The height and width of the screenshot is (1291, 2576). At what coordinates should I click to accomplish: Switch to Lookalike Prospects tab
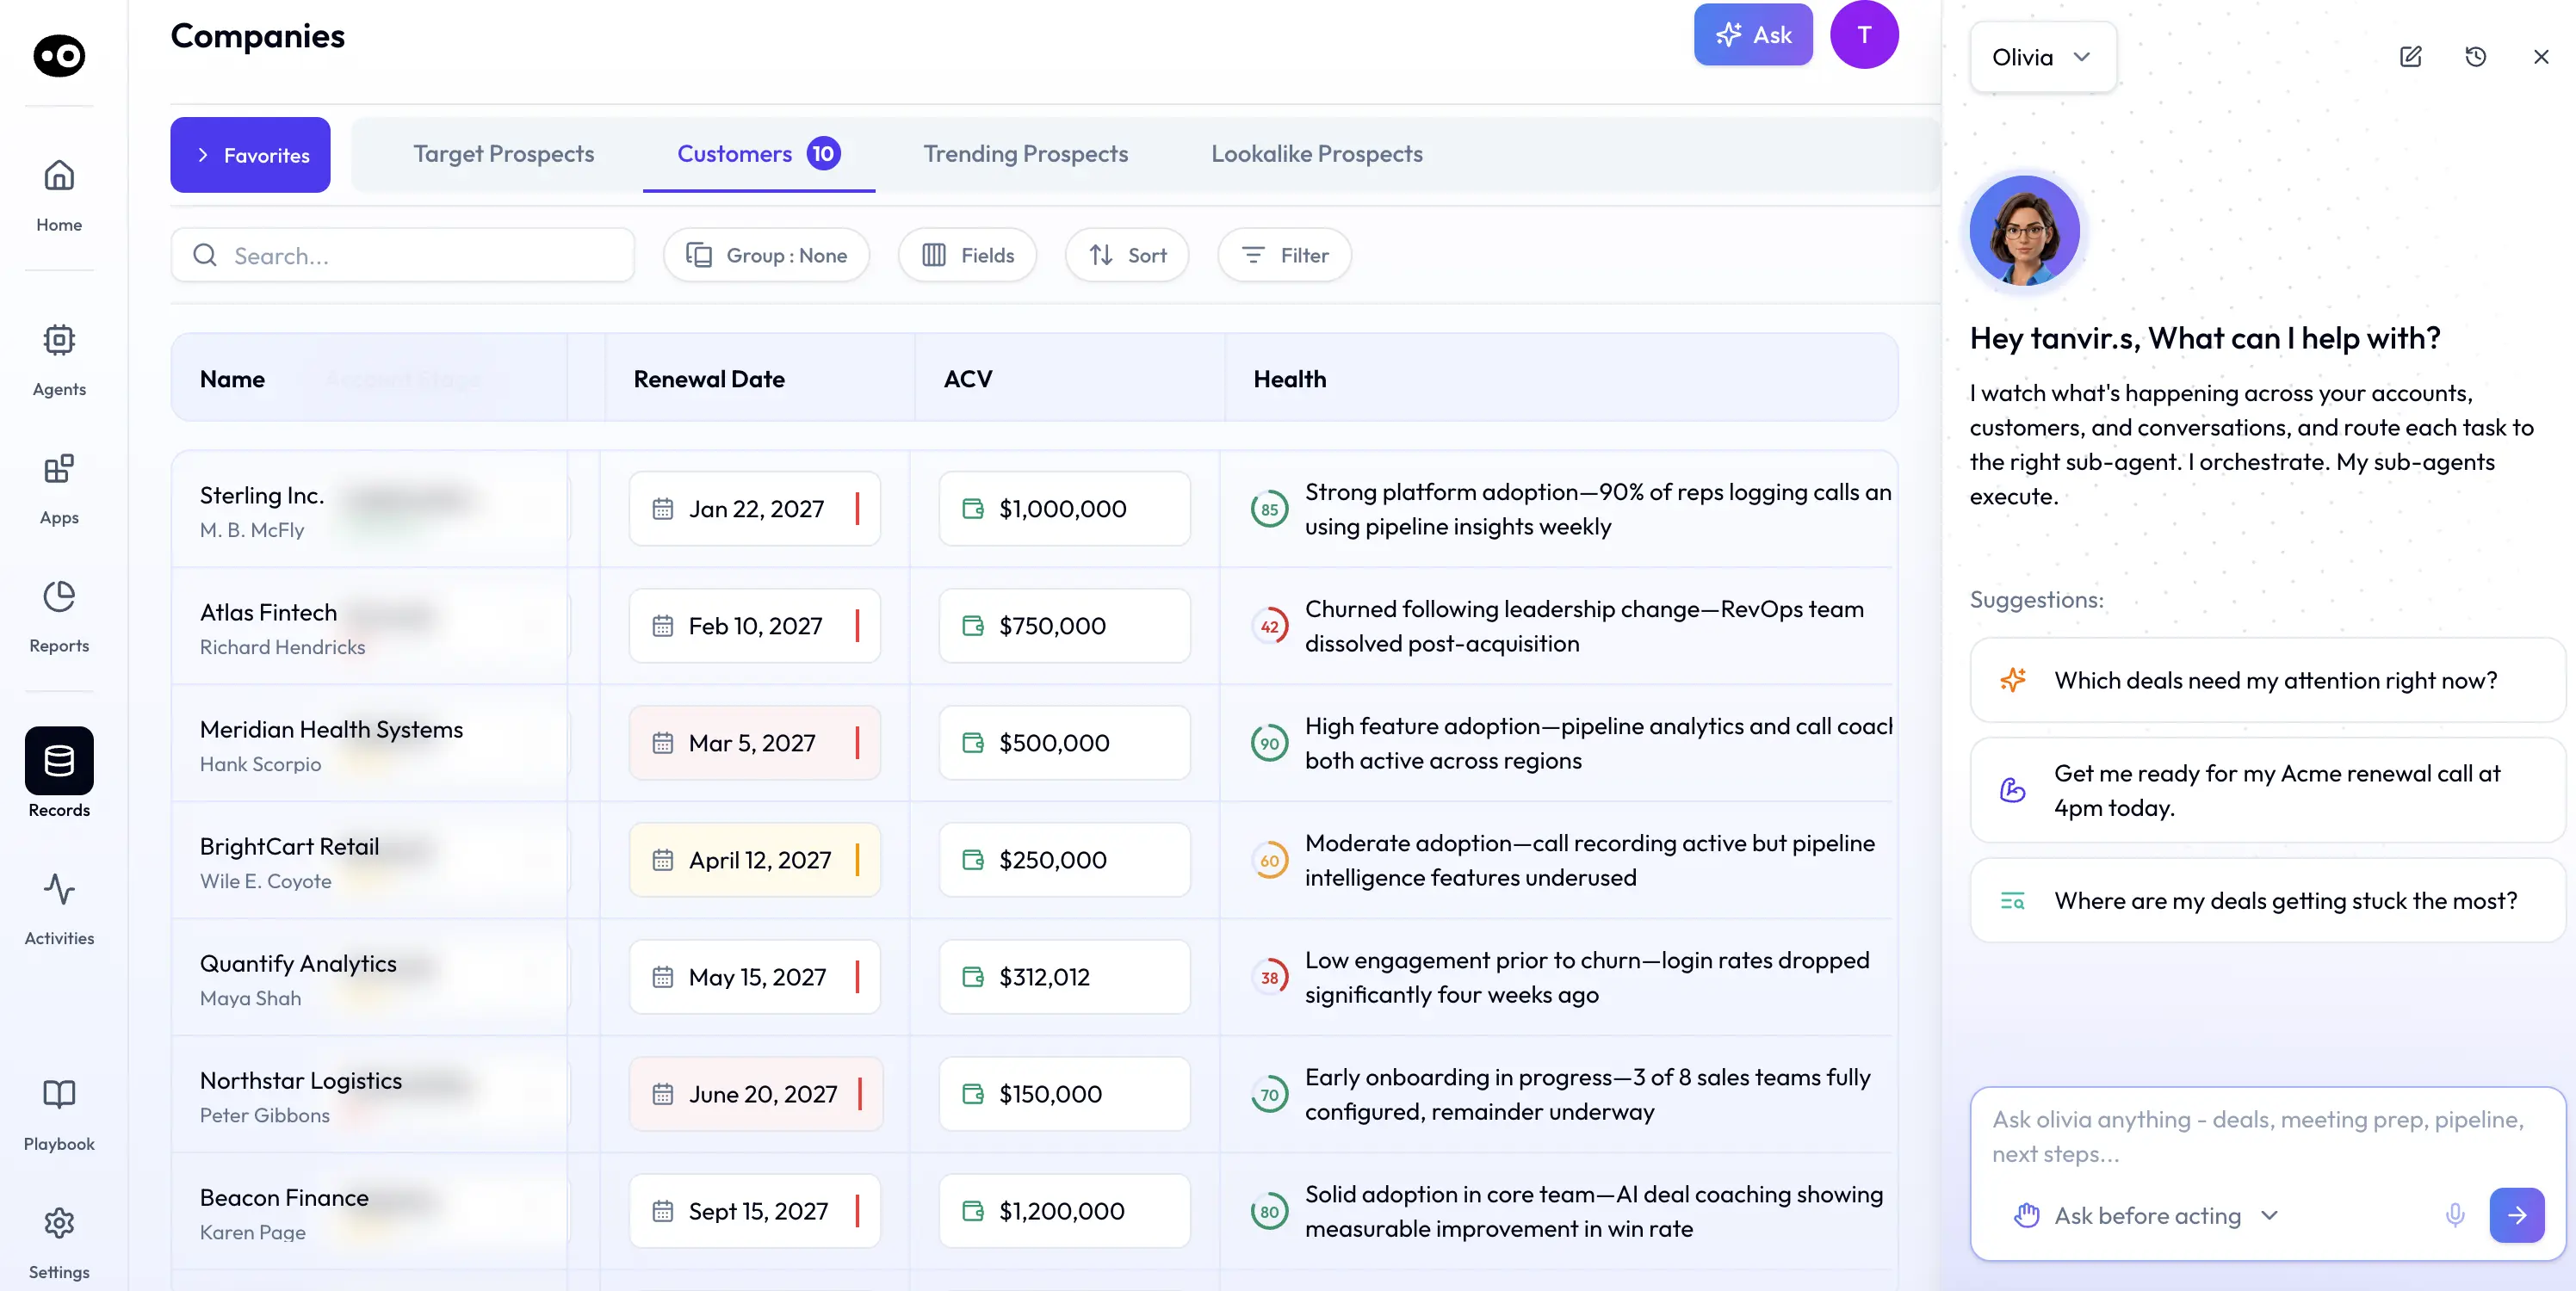(x=1317, y=154)
